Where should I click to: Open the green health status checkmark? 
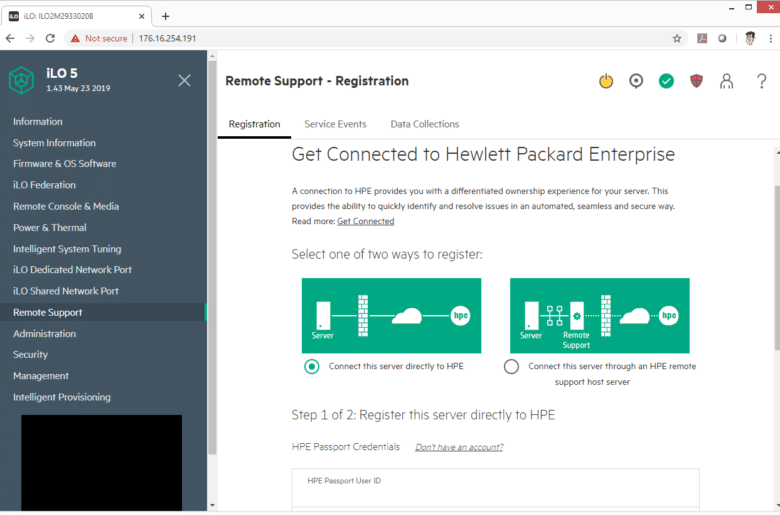tap(666, 81)
